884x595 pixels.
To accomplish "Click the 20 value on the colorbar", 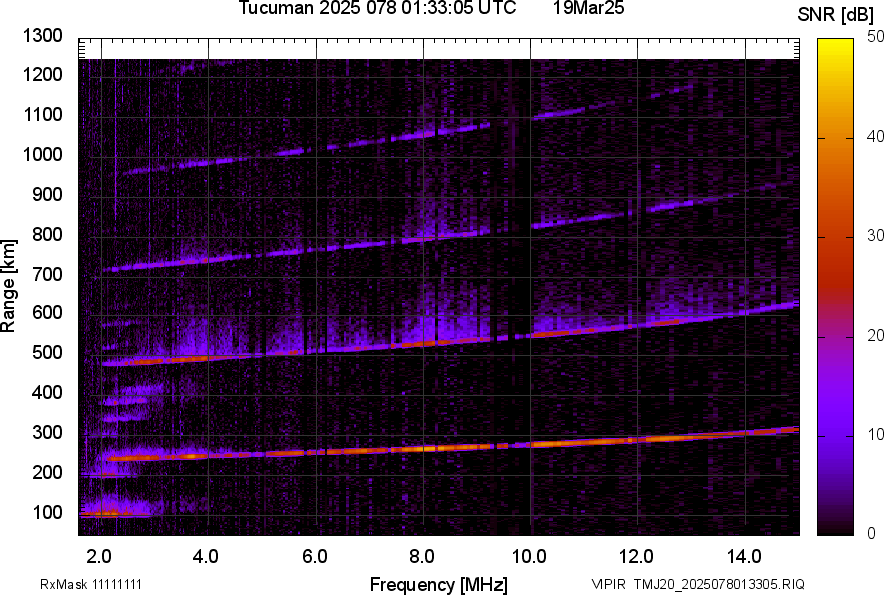I will point(875,335).
